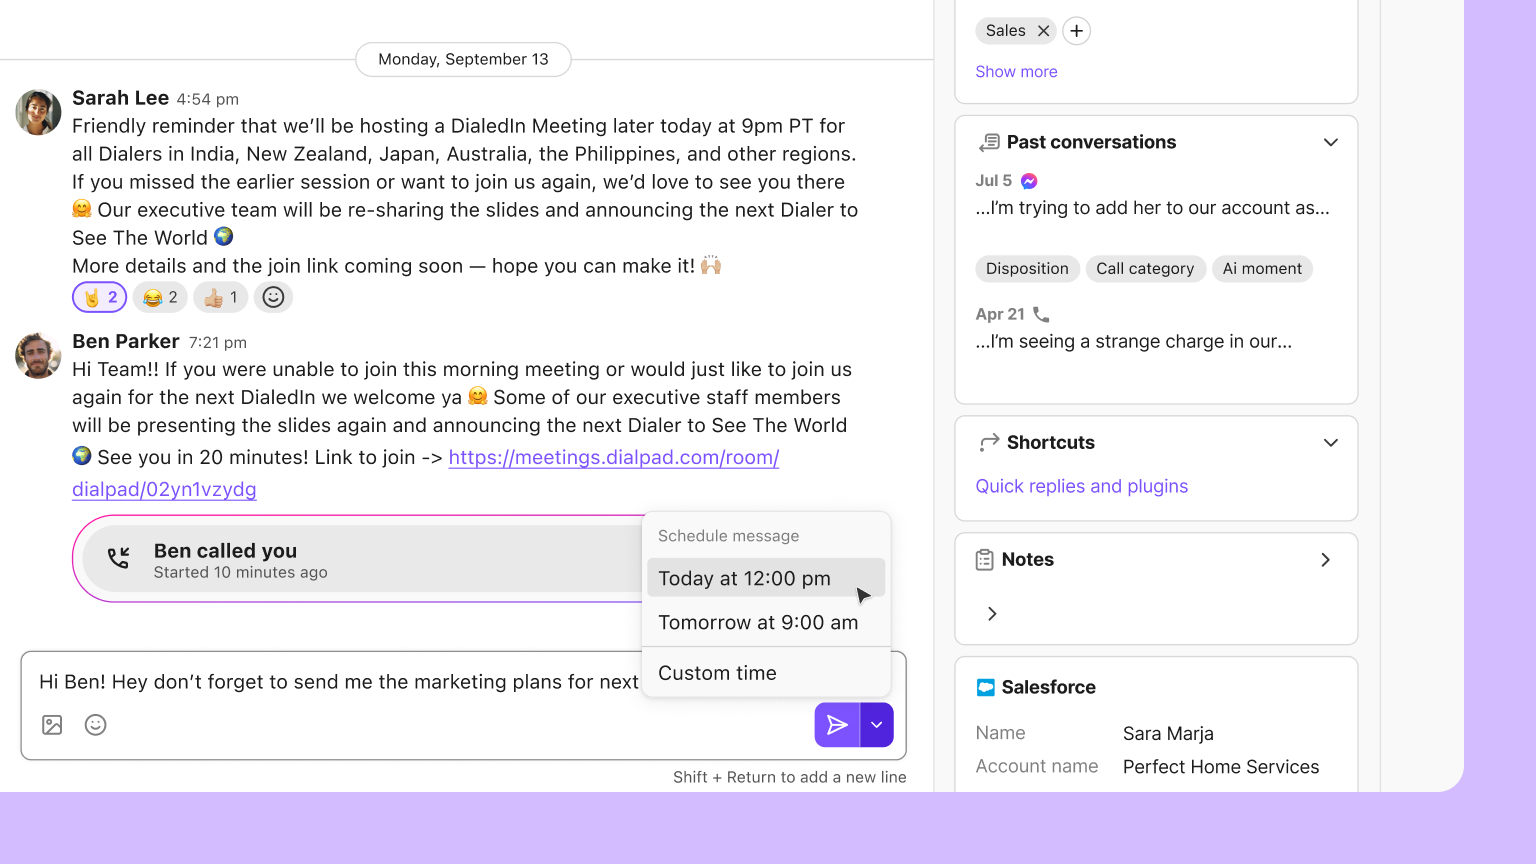This screenshot has height=864, width=1536.
Task: Click the incoming call icon on Ben's call card
Action: tap(118, 559)
